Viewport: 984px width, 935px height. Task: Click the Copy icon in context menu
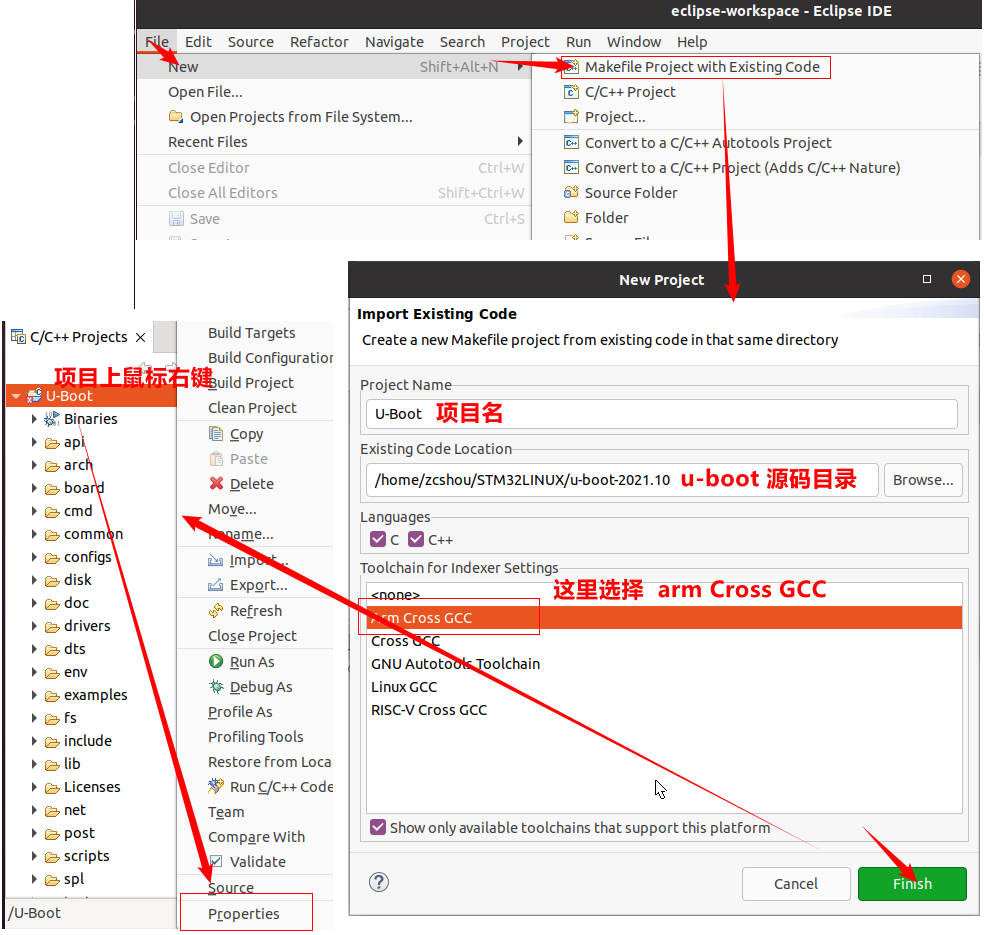(x=216, y=434)
